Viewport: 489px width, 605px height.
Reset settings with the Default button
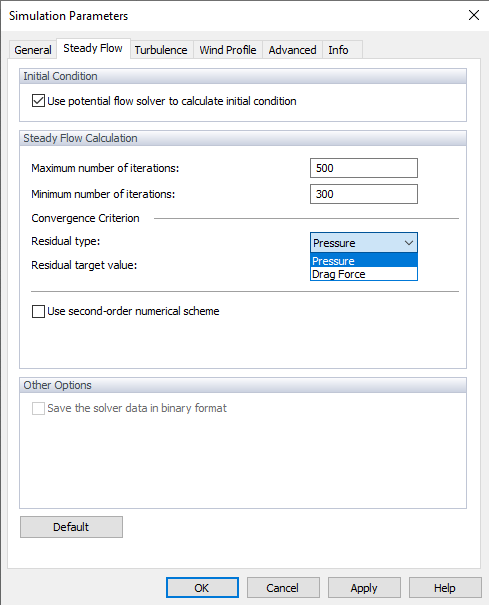point(71,527)
